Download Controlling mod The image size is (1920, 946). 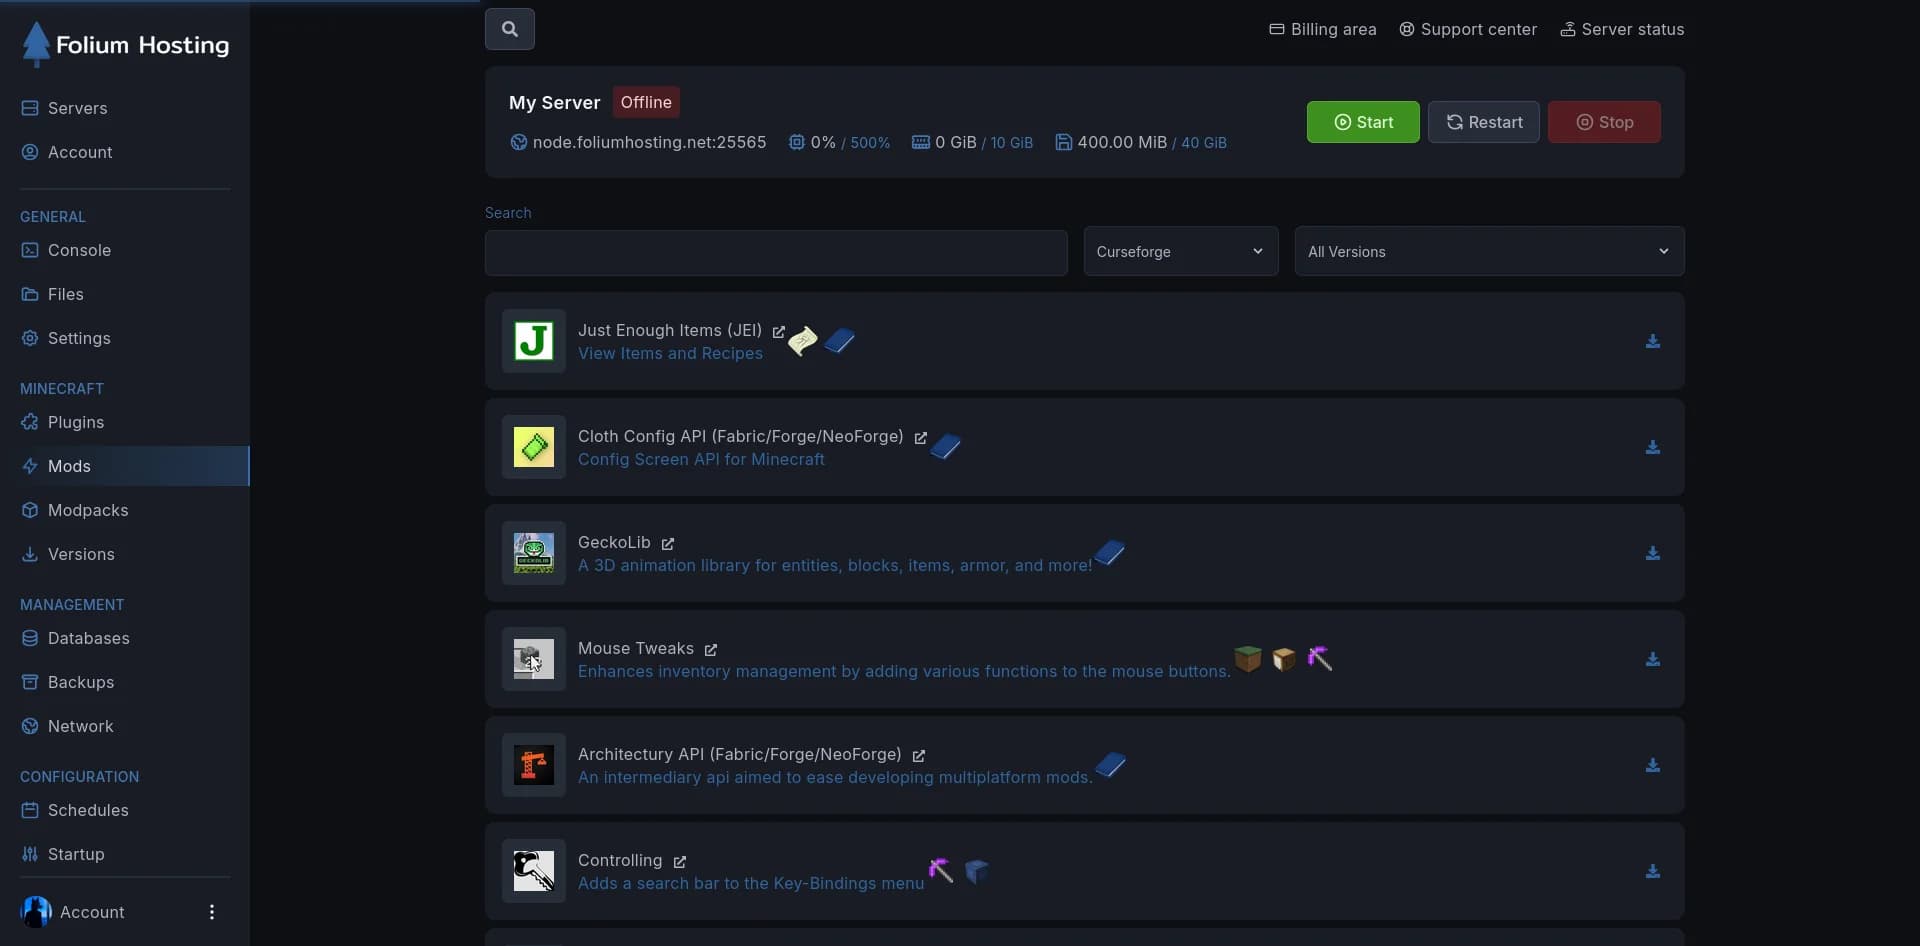[1653, 871]
